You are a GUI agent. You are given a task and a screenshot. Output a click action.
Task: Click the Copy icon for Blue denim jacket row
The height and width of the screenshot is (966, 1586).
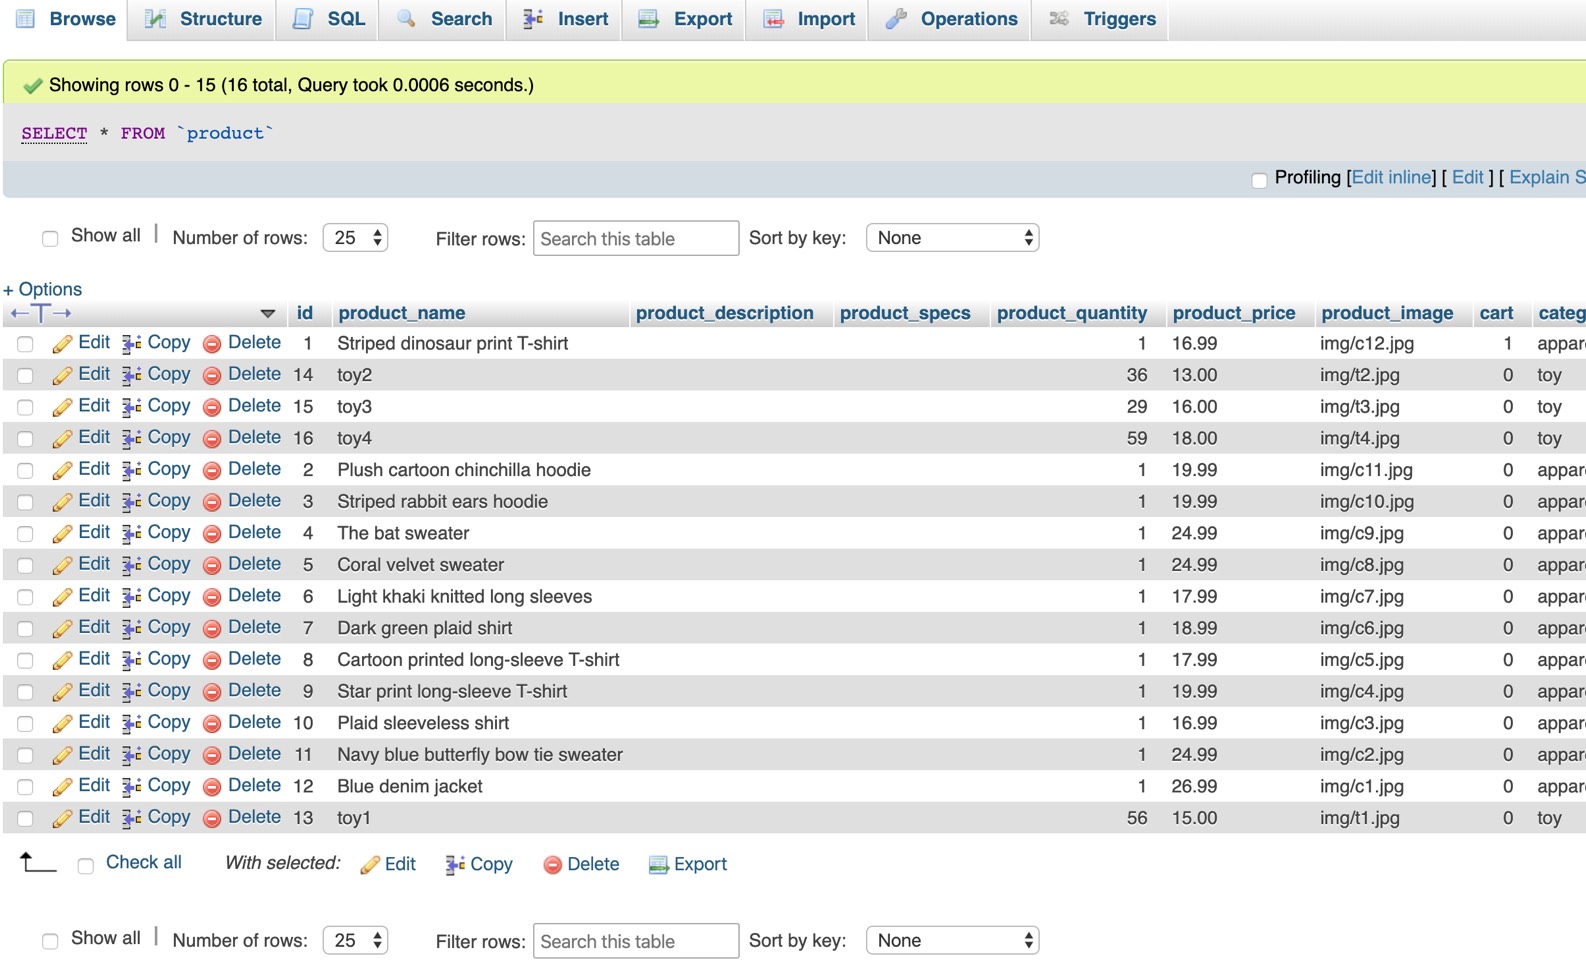pos(131,787)
